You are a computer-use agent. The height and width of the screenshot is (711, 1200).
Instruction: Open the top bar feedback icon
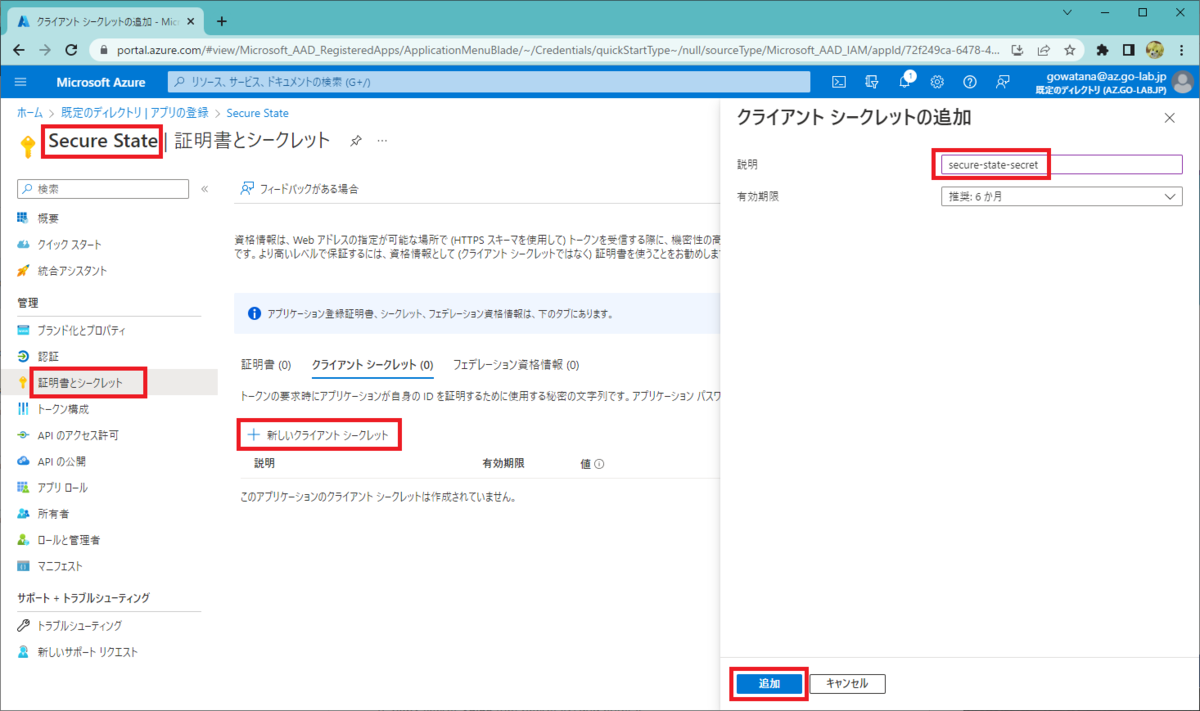pyautogui.click(x=1002, y=82)
